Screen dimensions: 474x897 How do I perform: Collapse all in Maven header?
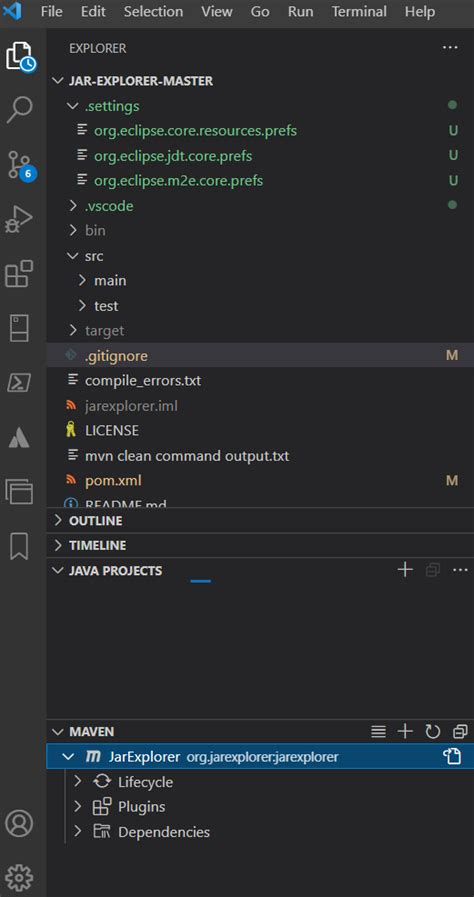(460, 732)
